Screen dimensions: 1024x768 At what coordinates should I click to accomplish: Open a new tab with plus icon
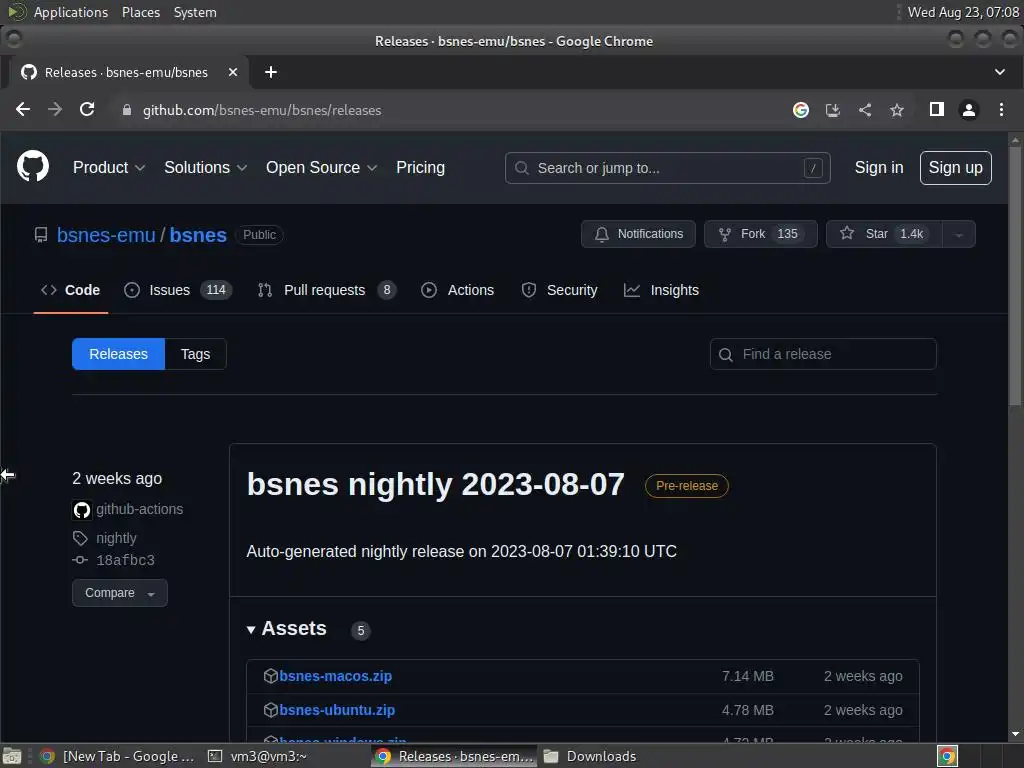(x=270, y=72)
